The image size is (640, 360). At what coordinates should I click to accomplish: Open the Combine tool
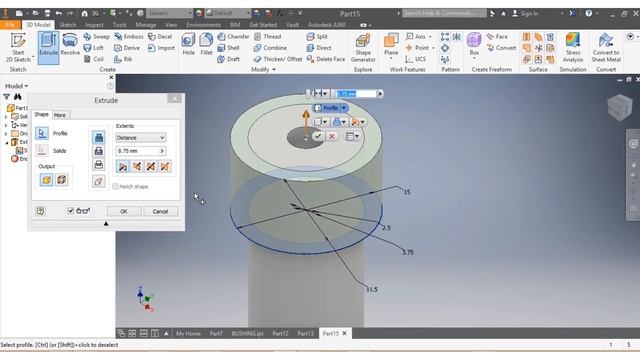coord(270,48)
